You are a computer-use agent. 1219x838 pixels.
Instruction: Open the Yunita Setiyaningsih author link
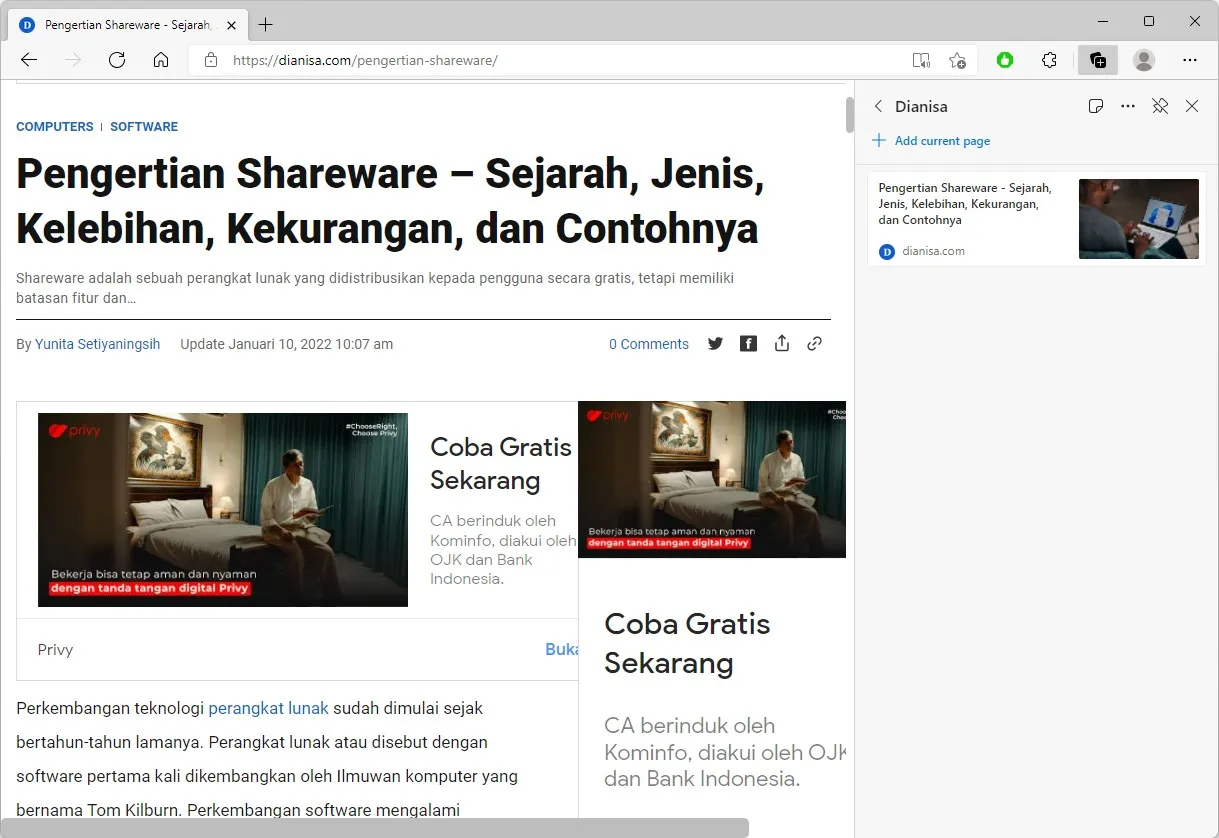pyautogui.click(x=97, y=344)
